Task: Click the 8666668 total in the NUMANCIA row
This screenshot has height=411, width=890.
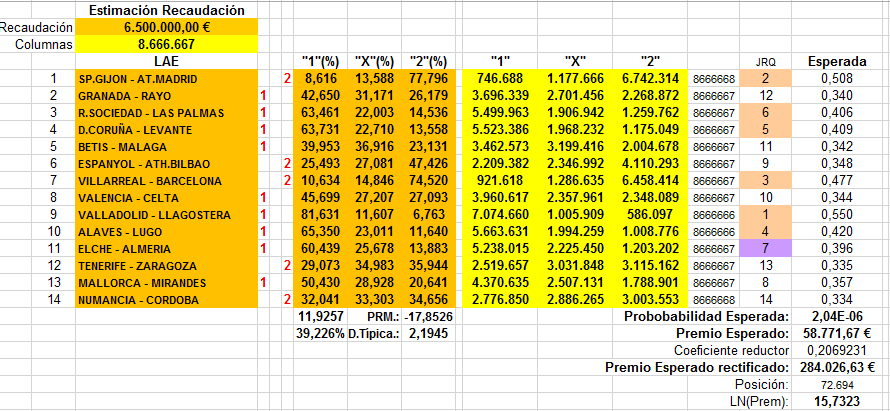Action: click(714, 300)
